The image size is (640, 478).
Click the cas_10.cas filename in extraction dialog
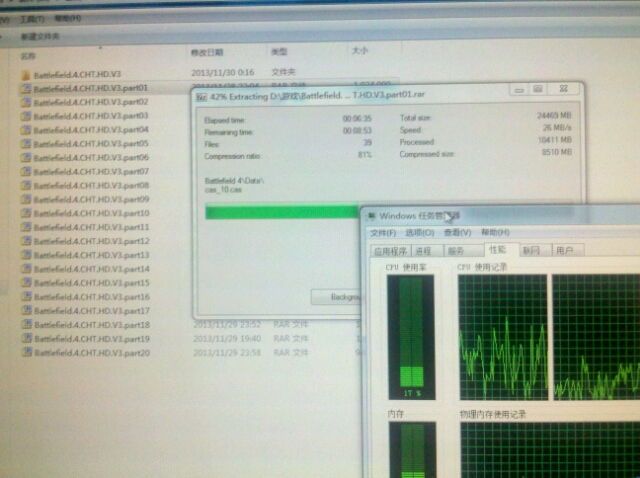pos(223,190)
